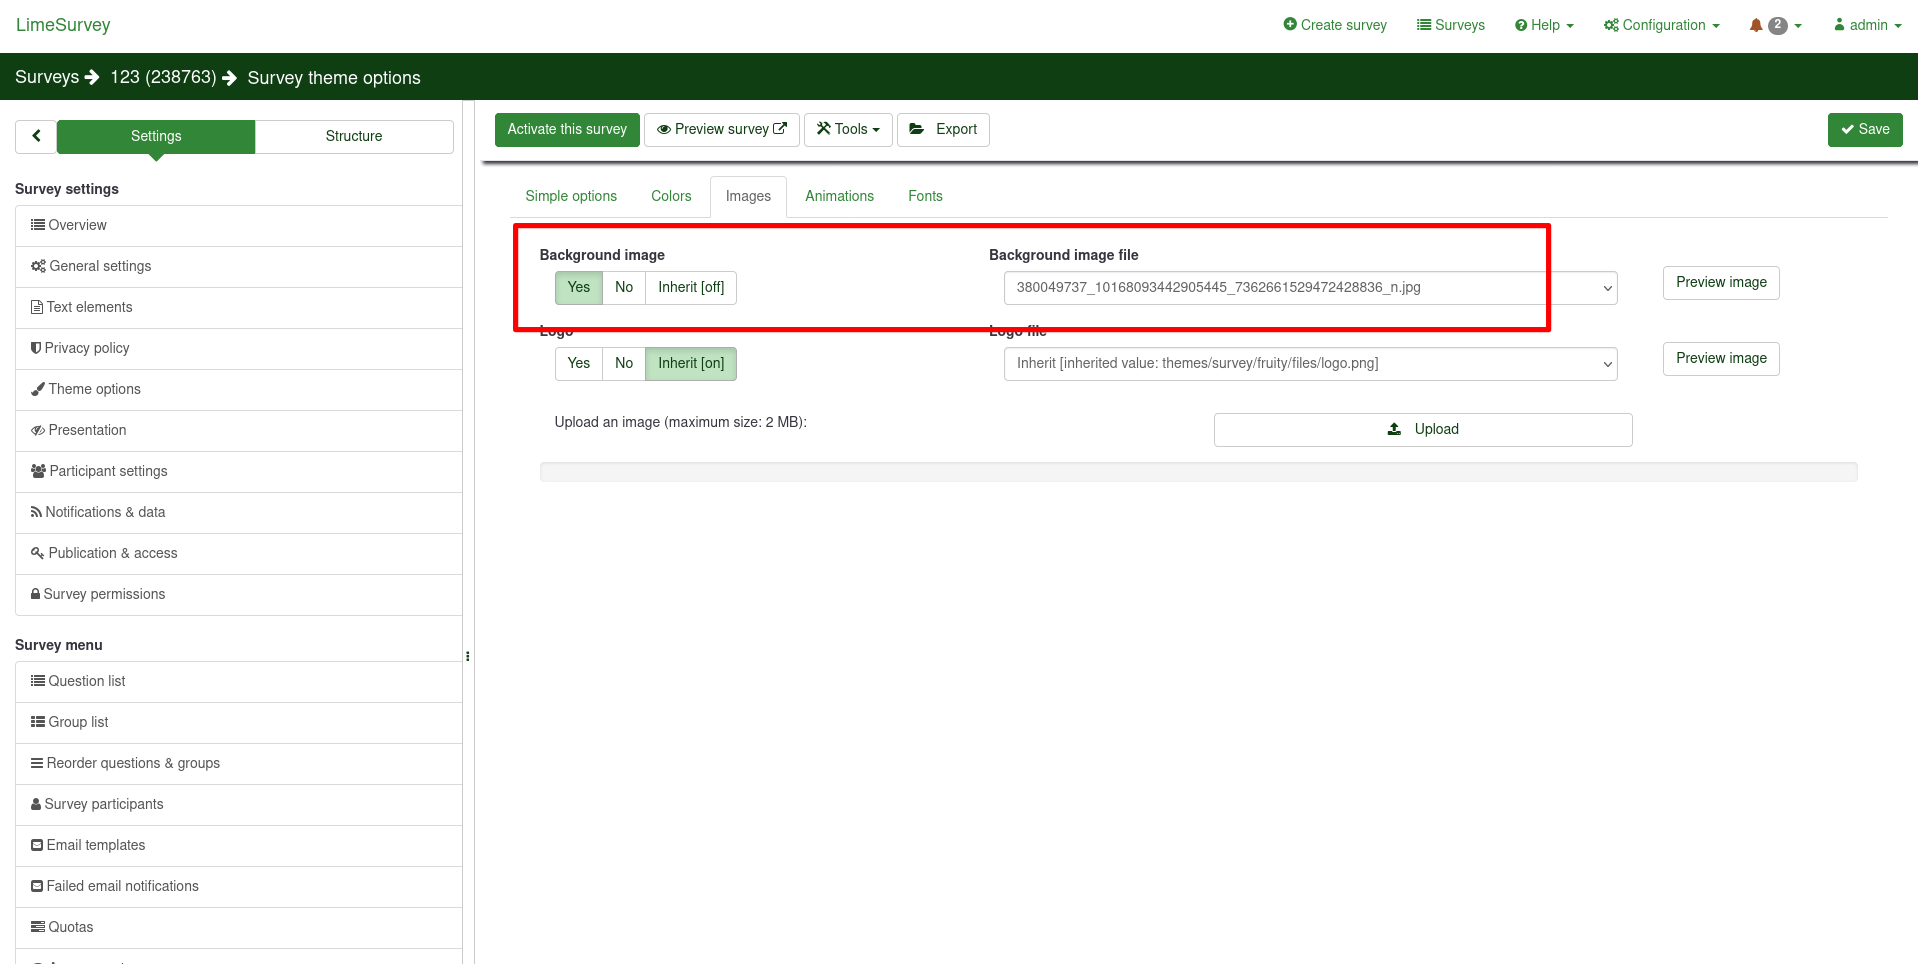Image resolution: width=1918 pixels, height=964 pixels.
Task: Open Theme options paintbrush entry
Action: pos(94,389)
